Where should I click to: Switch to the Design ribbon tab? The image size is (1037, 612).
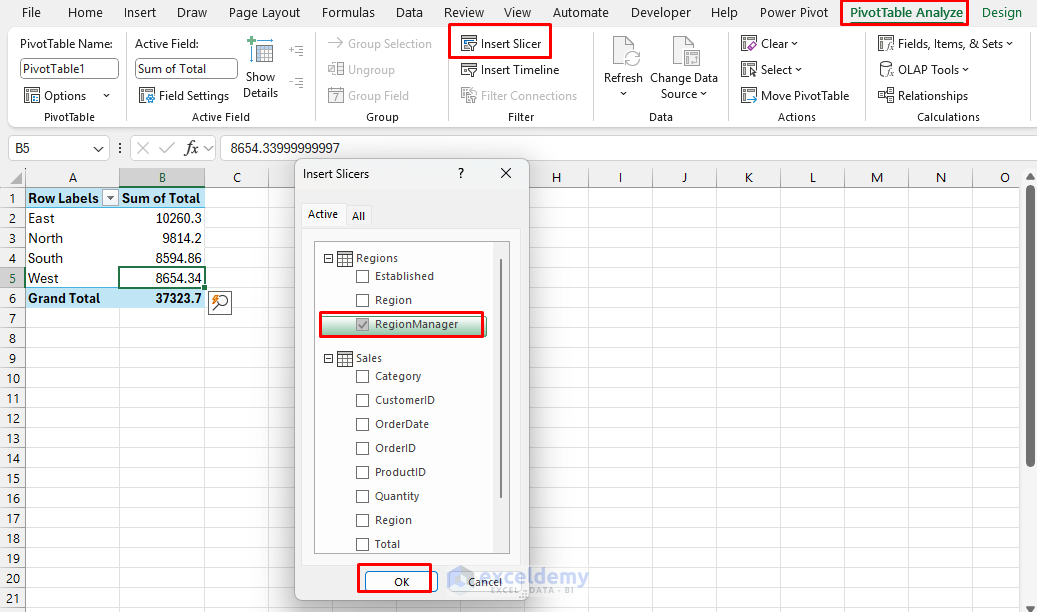point(1001,13)
